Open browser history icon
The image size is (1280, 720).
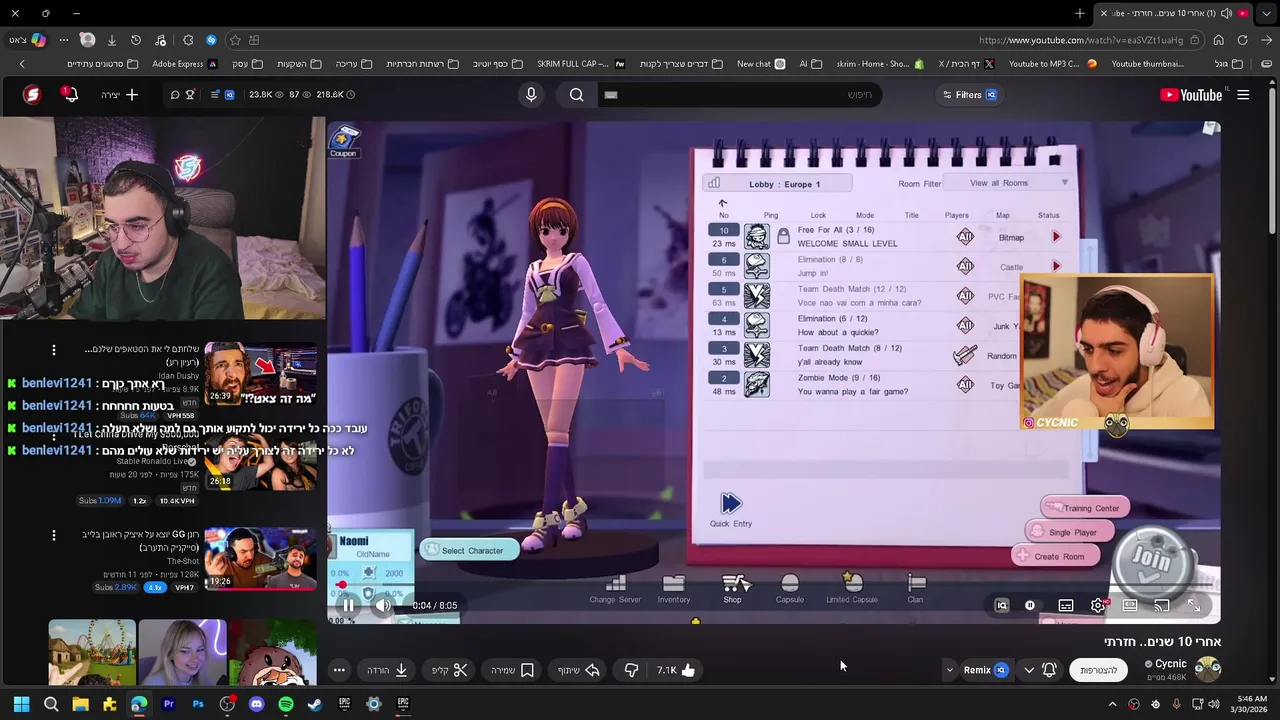click(136, 40)
